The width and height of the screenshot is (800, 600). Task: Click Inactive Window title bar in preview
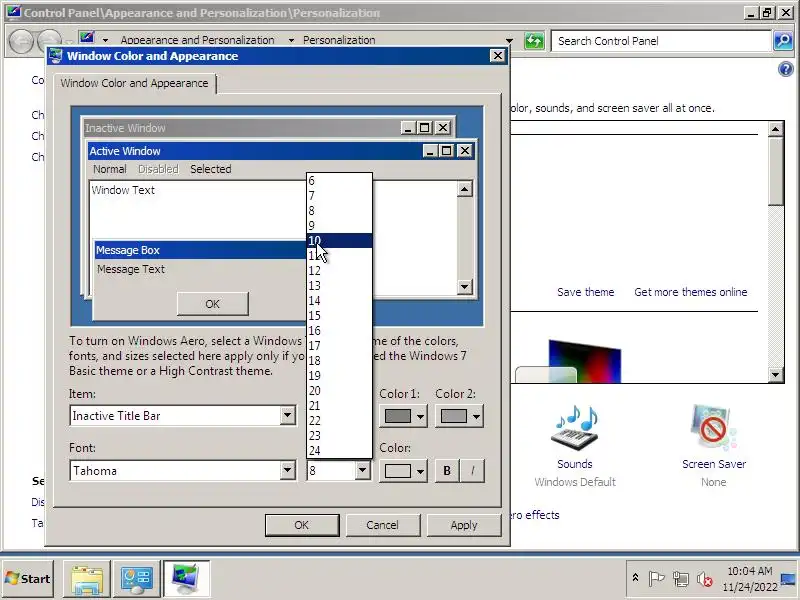coord(242,128)
